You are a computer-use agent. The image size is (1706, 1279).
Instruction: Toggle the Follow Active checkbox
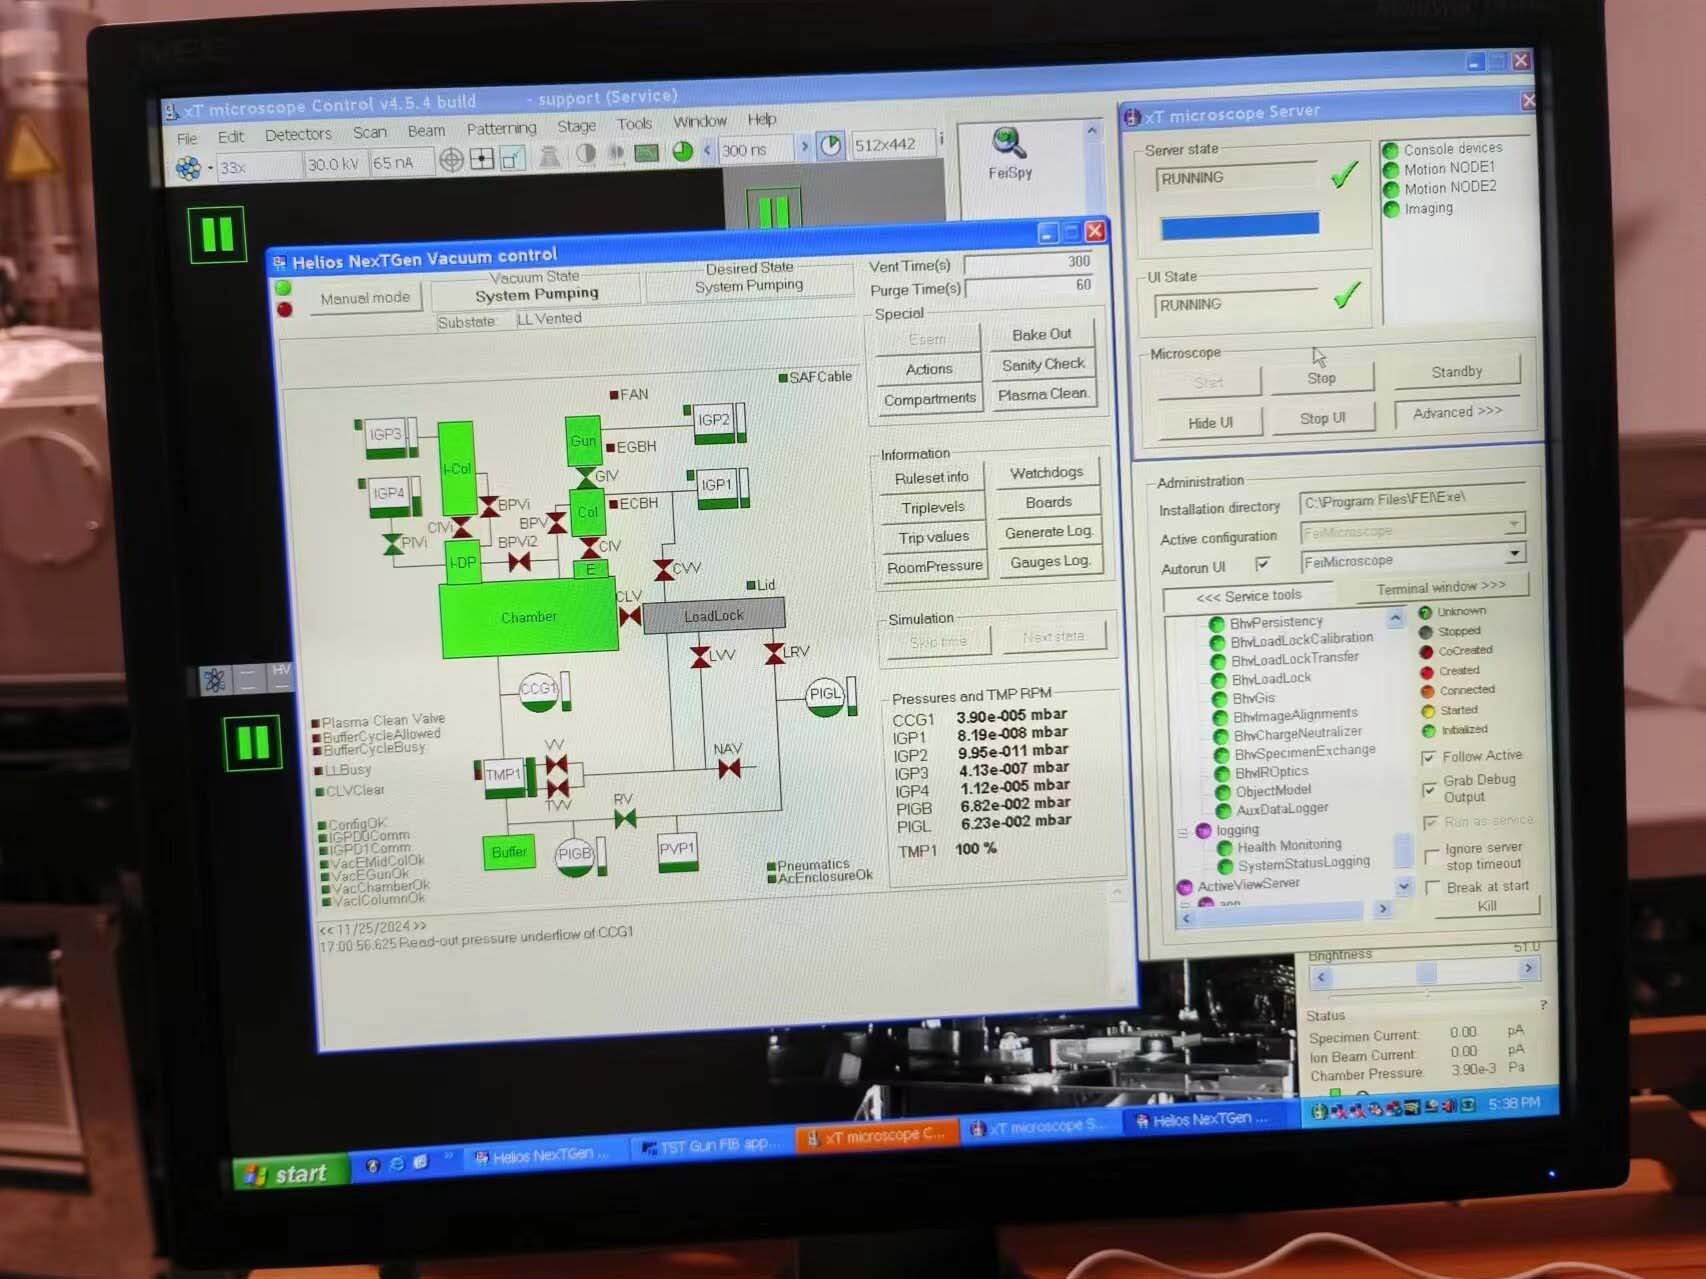(1429, 758)
